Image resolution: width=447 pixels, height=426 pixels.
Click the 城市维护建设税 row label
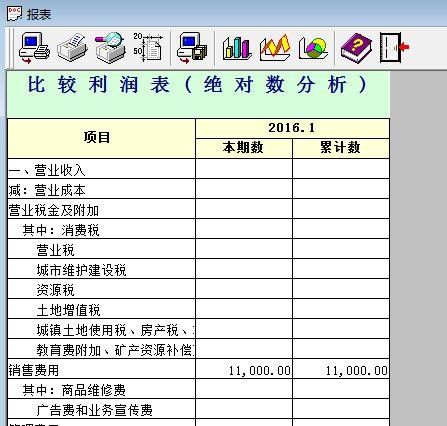coord(81,270)
